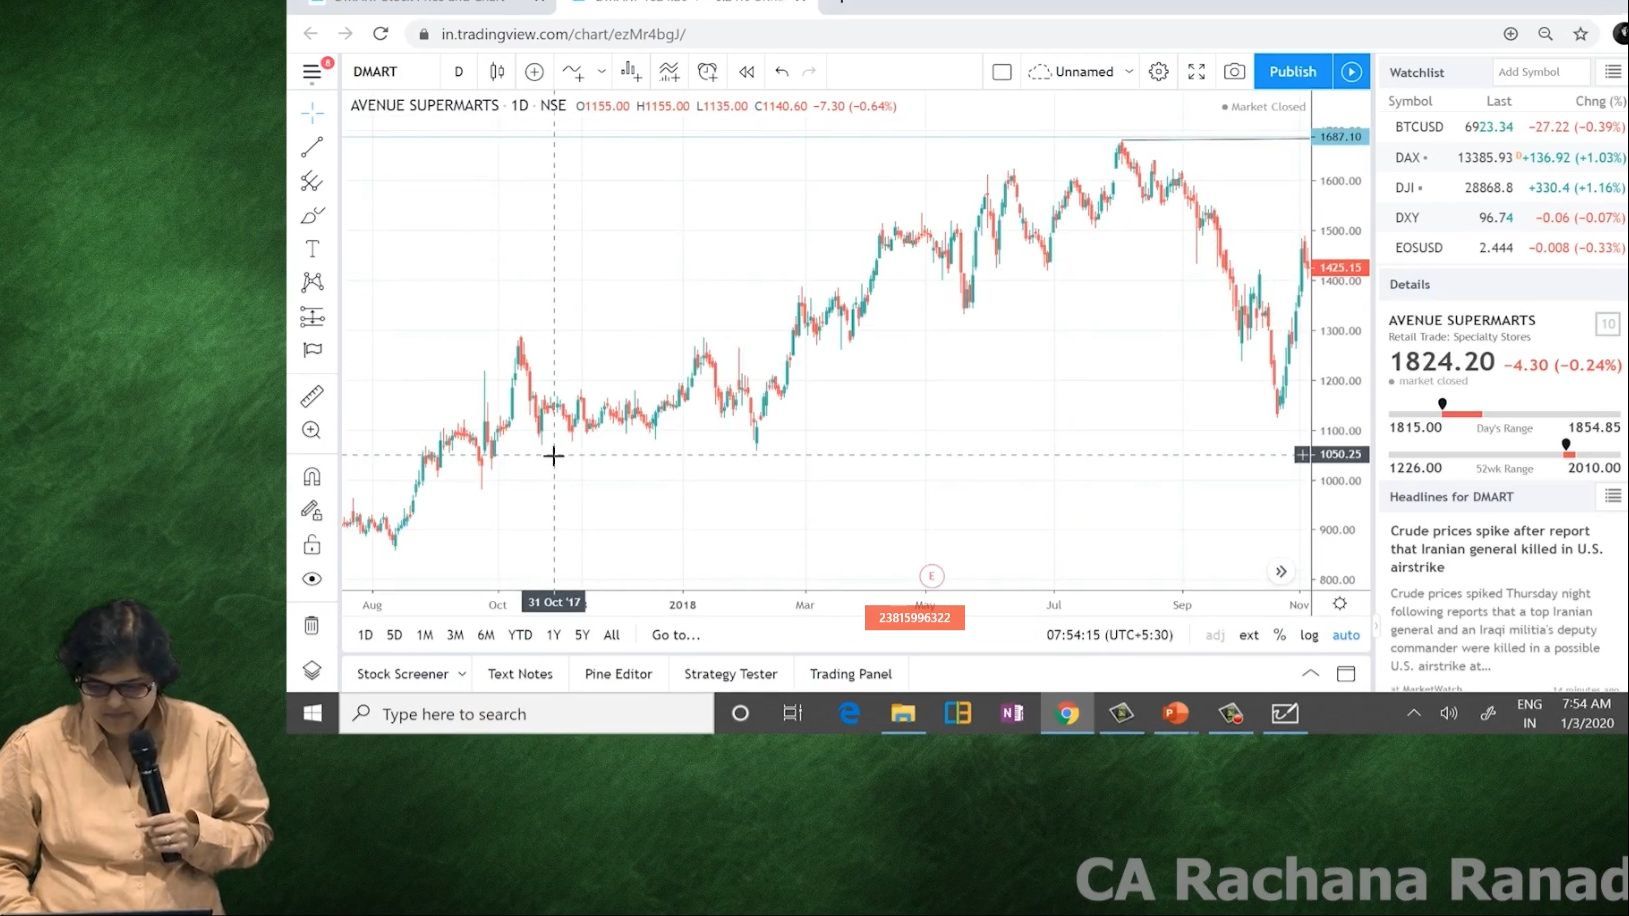Select the 1D time range
The image size is (1629, 916).
[365, 635]
